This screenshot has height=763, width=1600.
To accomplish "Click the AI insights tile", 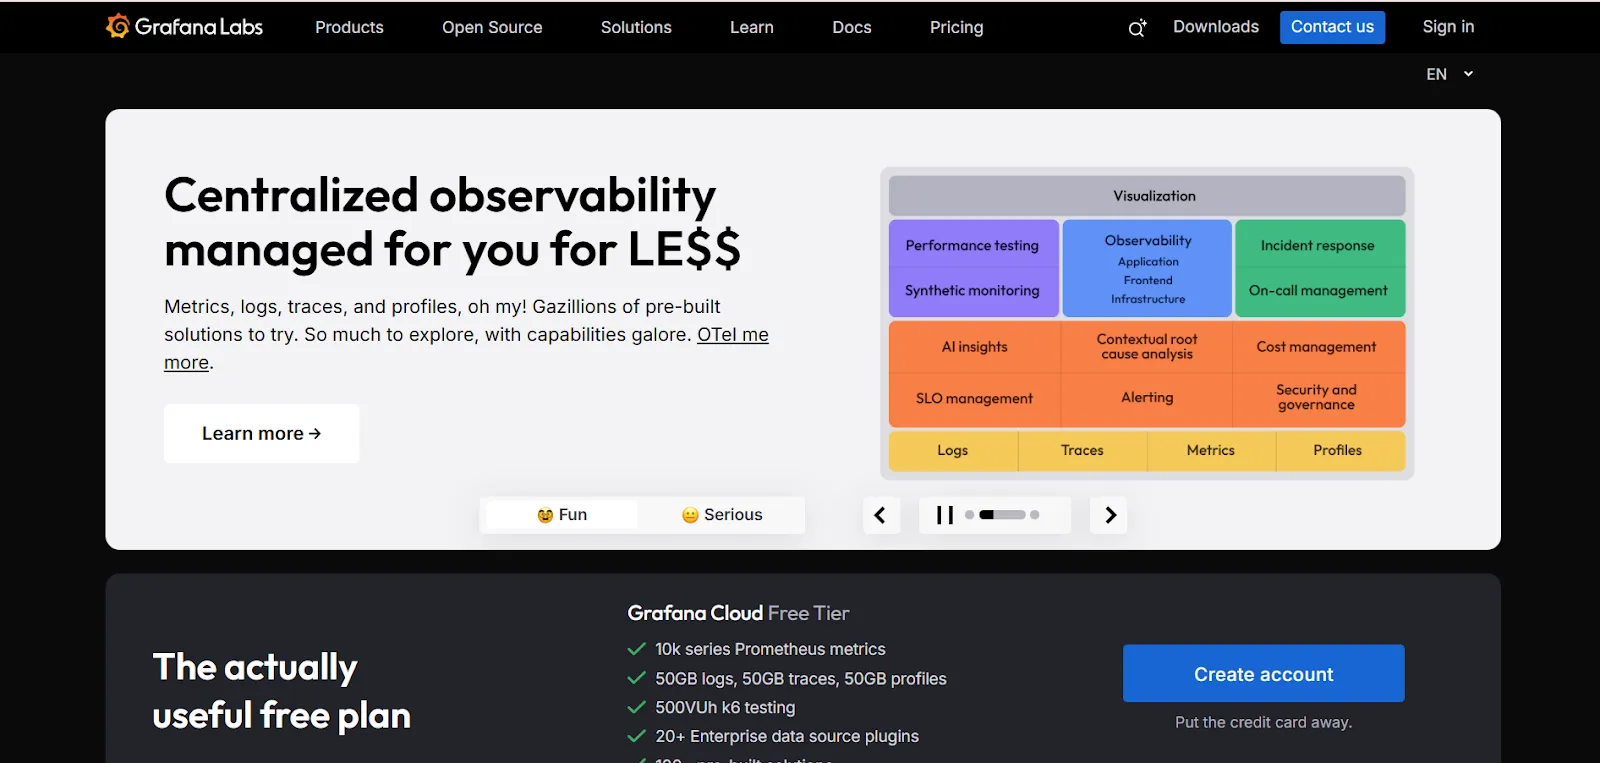I will click(975, 347).
